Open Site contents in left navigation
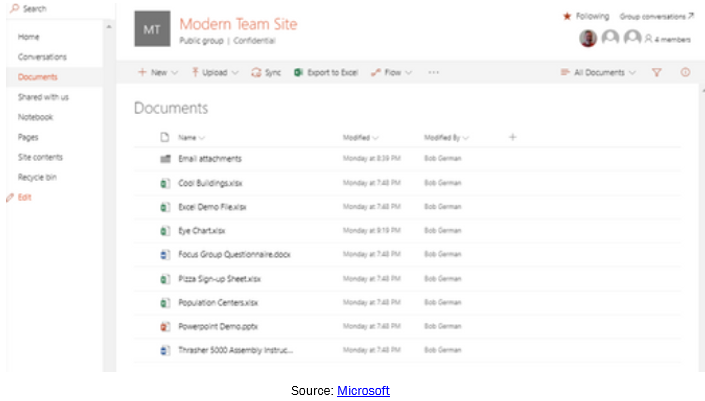The image size is (705, 401). click(x=40, y=157)
